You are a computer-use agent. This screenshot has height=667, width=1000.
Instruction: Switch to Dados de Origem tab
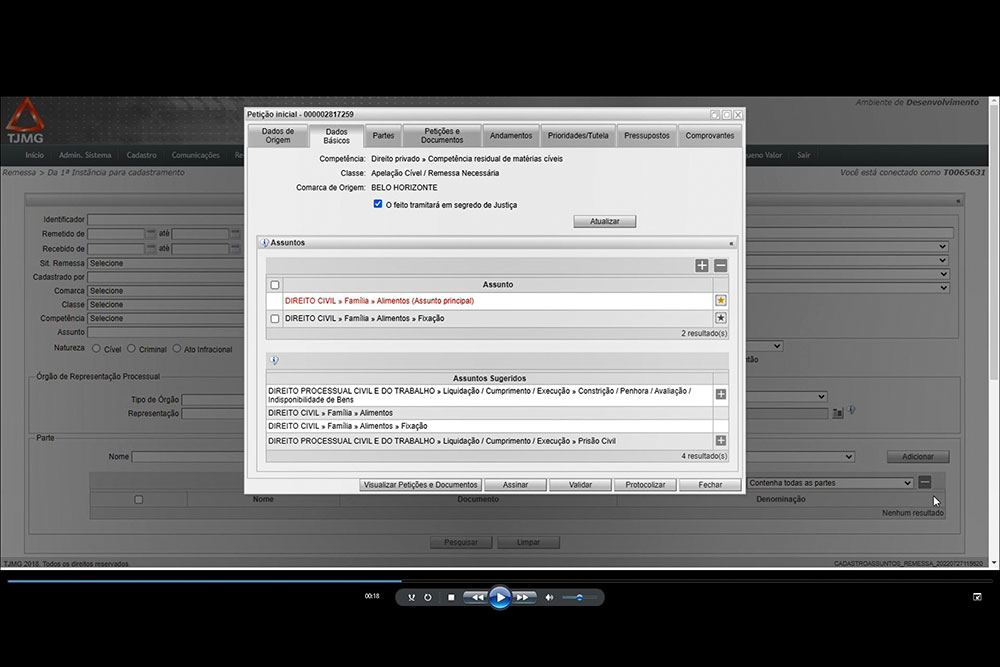[278, 135]
